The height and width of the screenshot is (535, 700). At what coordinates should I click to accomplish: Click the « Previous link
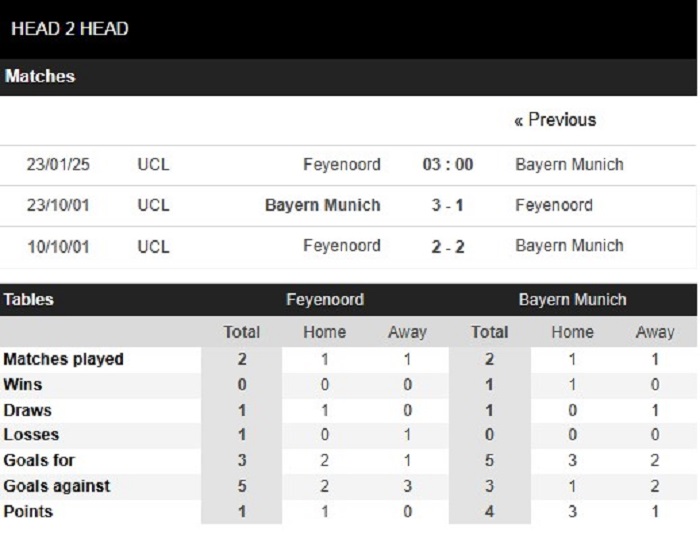point(555,120)
